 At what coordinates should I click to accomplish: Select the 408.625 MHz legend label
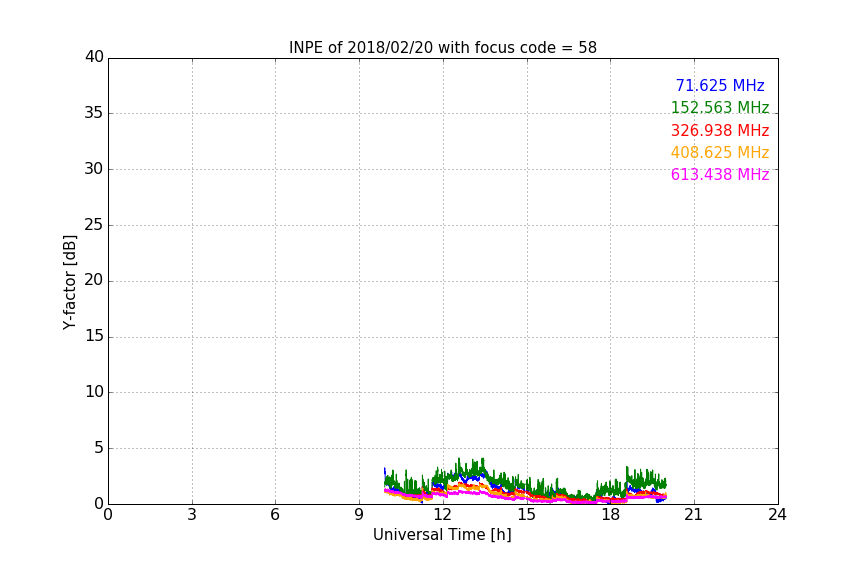[x=720, y=152]
